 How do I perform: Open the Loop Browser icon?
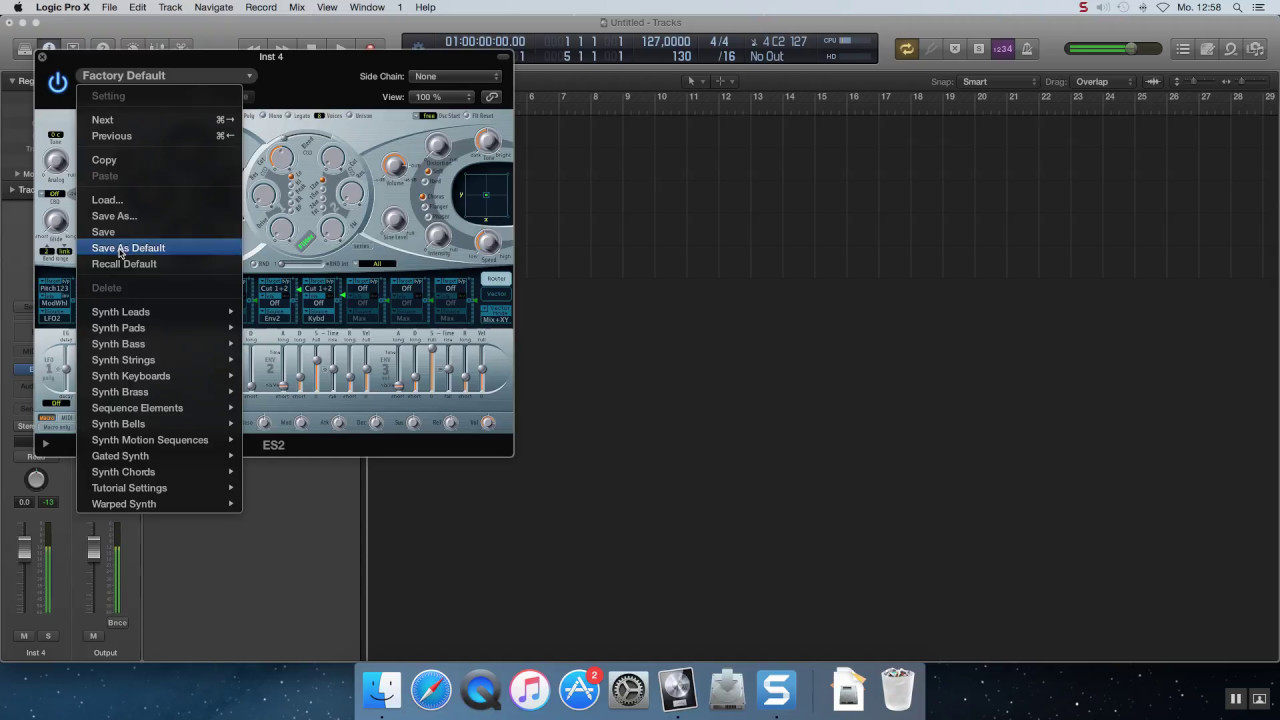1231,49
